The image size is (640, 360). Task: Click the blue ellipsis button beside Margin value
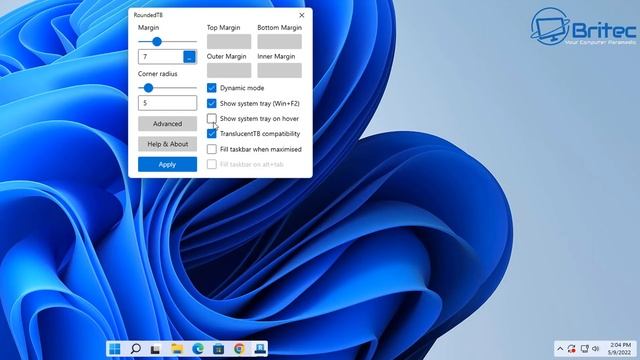tap(189, 57)
